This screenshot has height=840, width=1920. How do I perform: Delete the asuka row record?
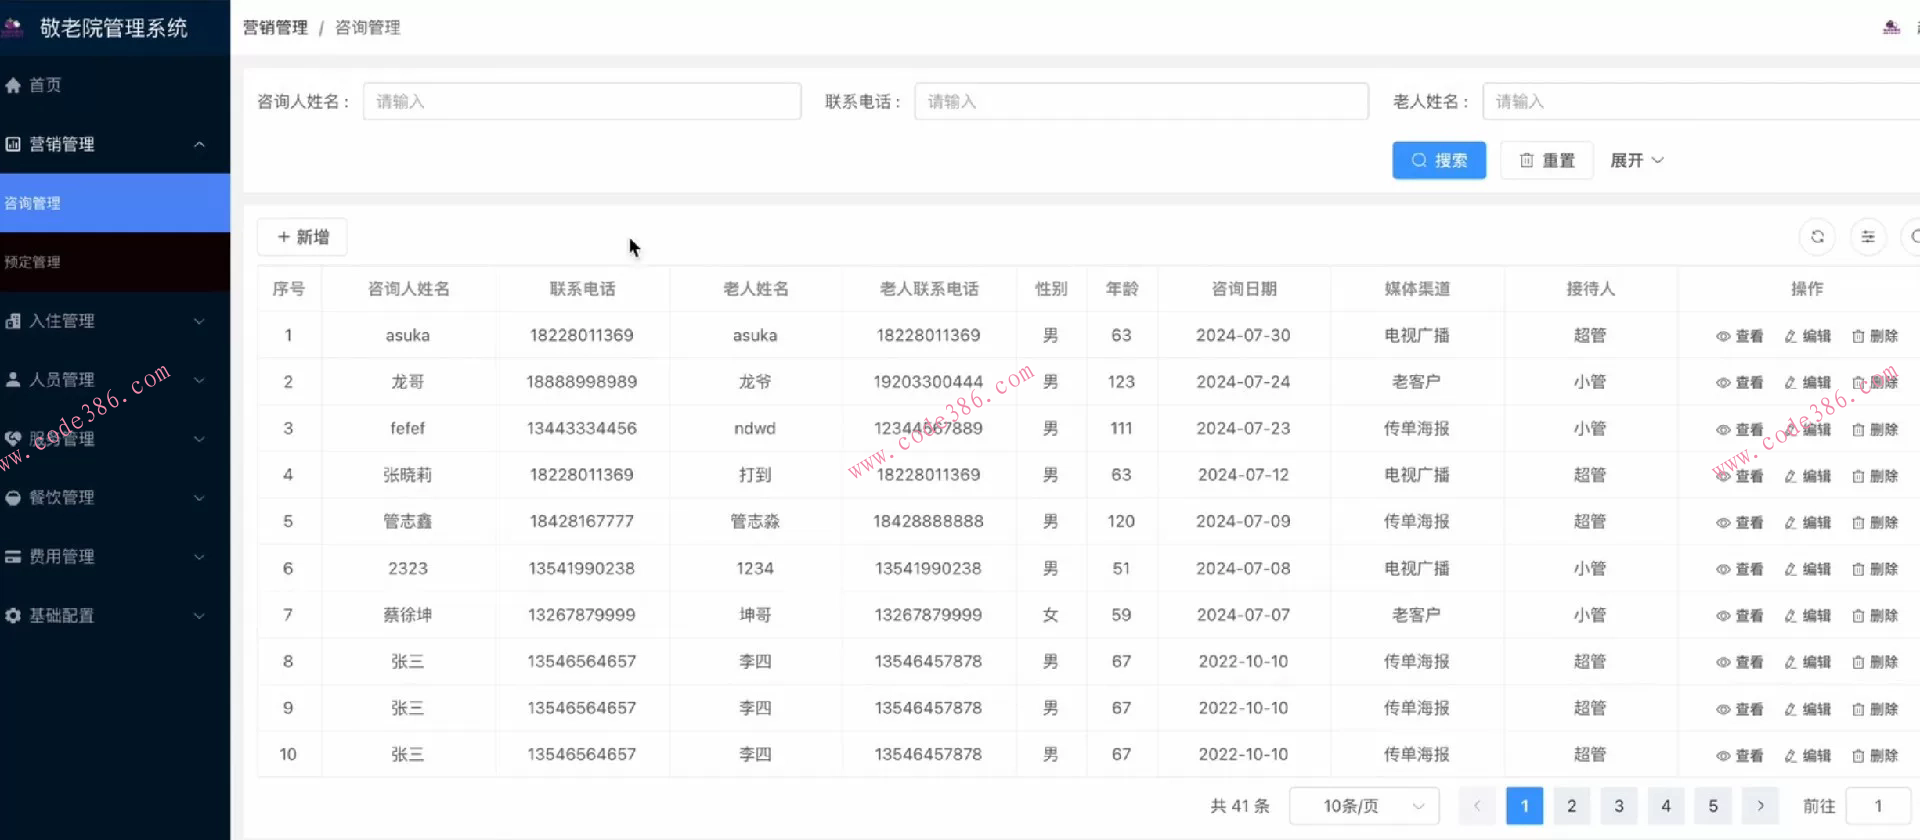[x=1874, y=336]
